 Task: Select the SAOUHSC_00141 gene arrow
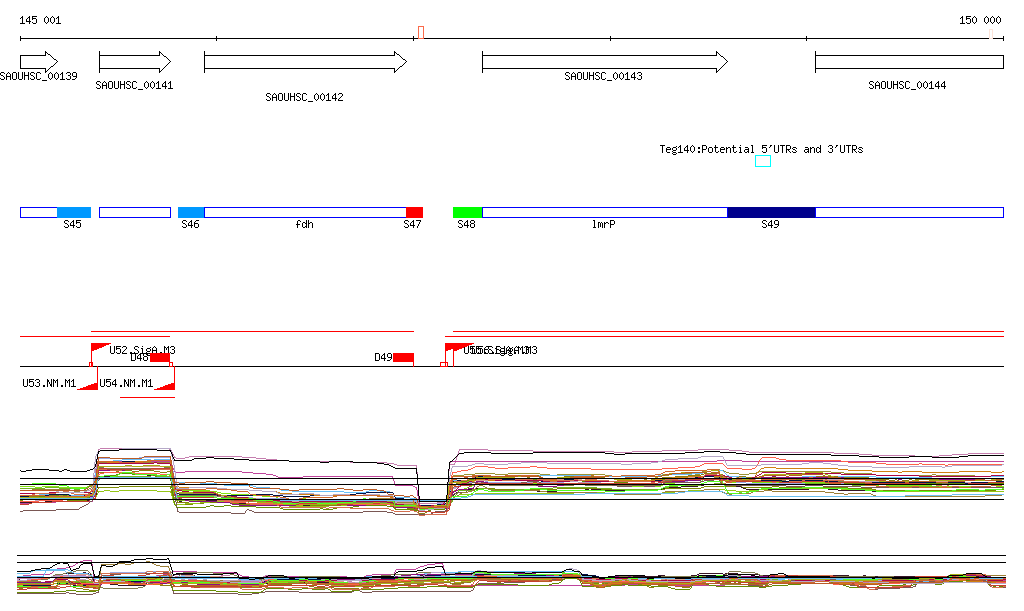[x=135, y=62]
